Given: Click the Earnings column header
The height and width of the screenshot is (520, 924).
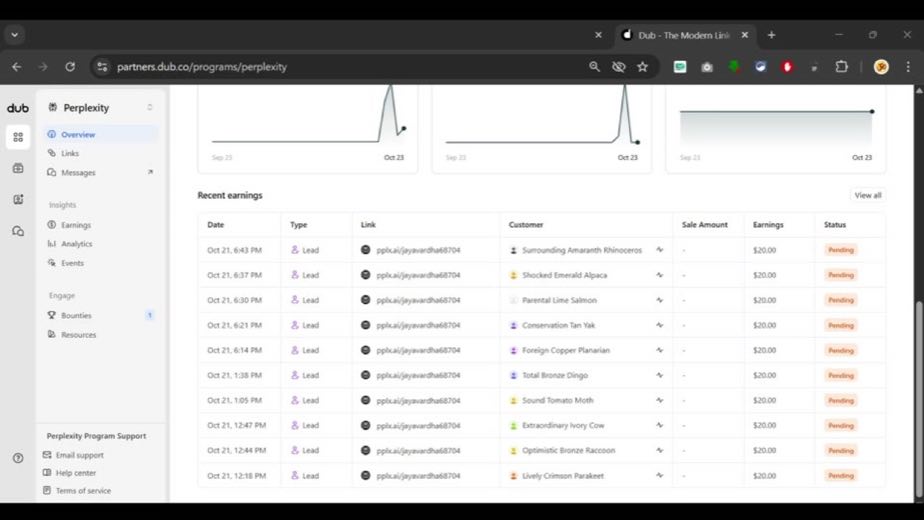Looking at the screenshot, I should [768, 225].
